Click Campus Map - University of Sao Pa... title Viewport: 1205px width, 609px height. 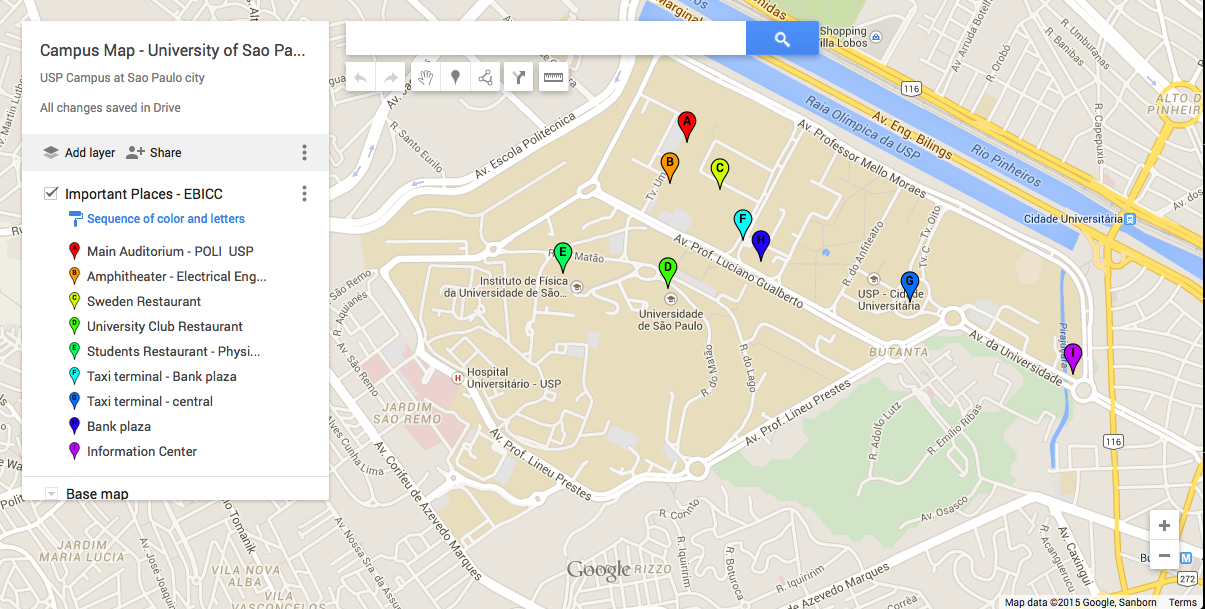(173, 50)
